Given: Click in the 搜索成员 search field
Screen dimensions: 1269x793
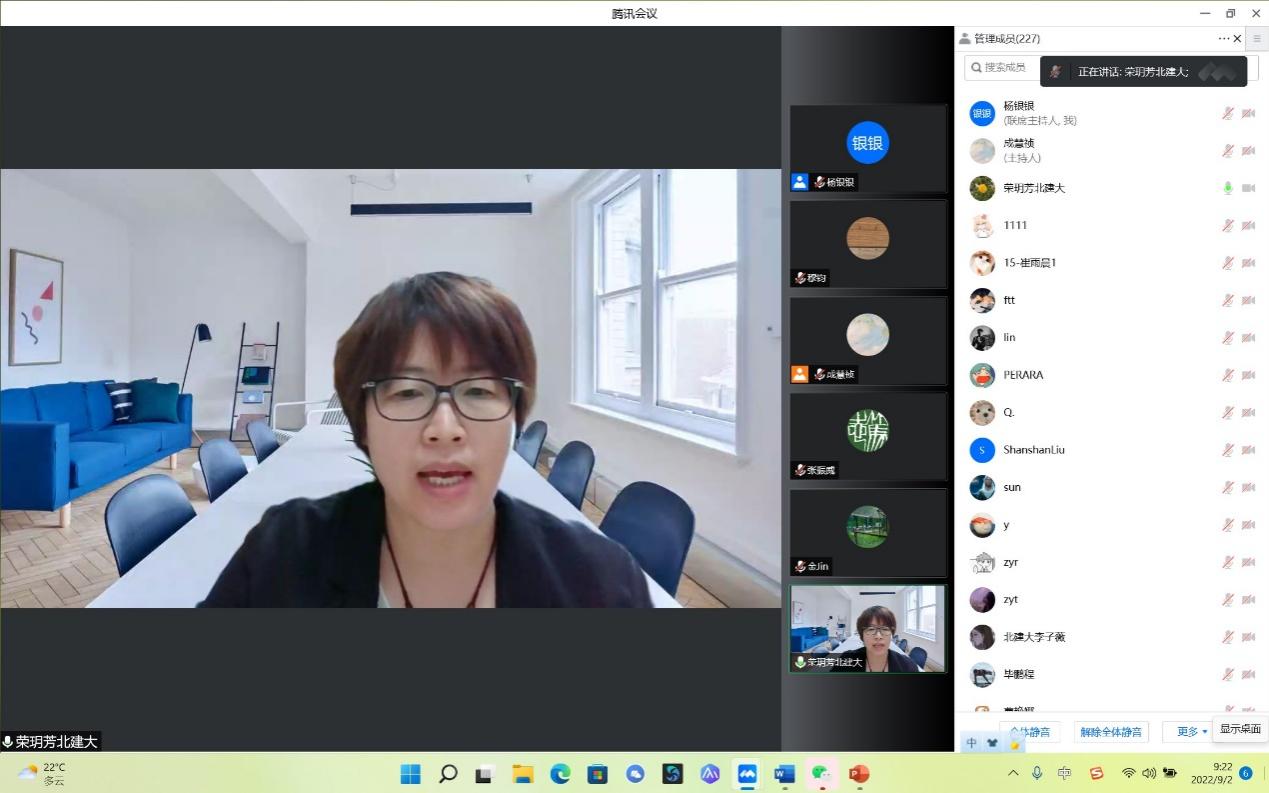Looking at the screenshot, I should [1005, 67].
